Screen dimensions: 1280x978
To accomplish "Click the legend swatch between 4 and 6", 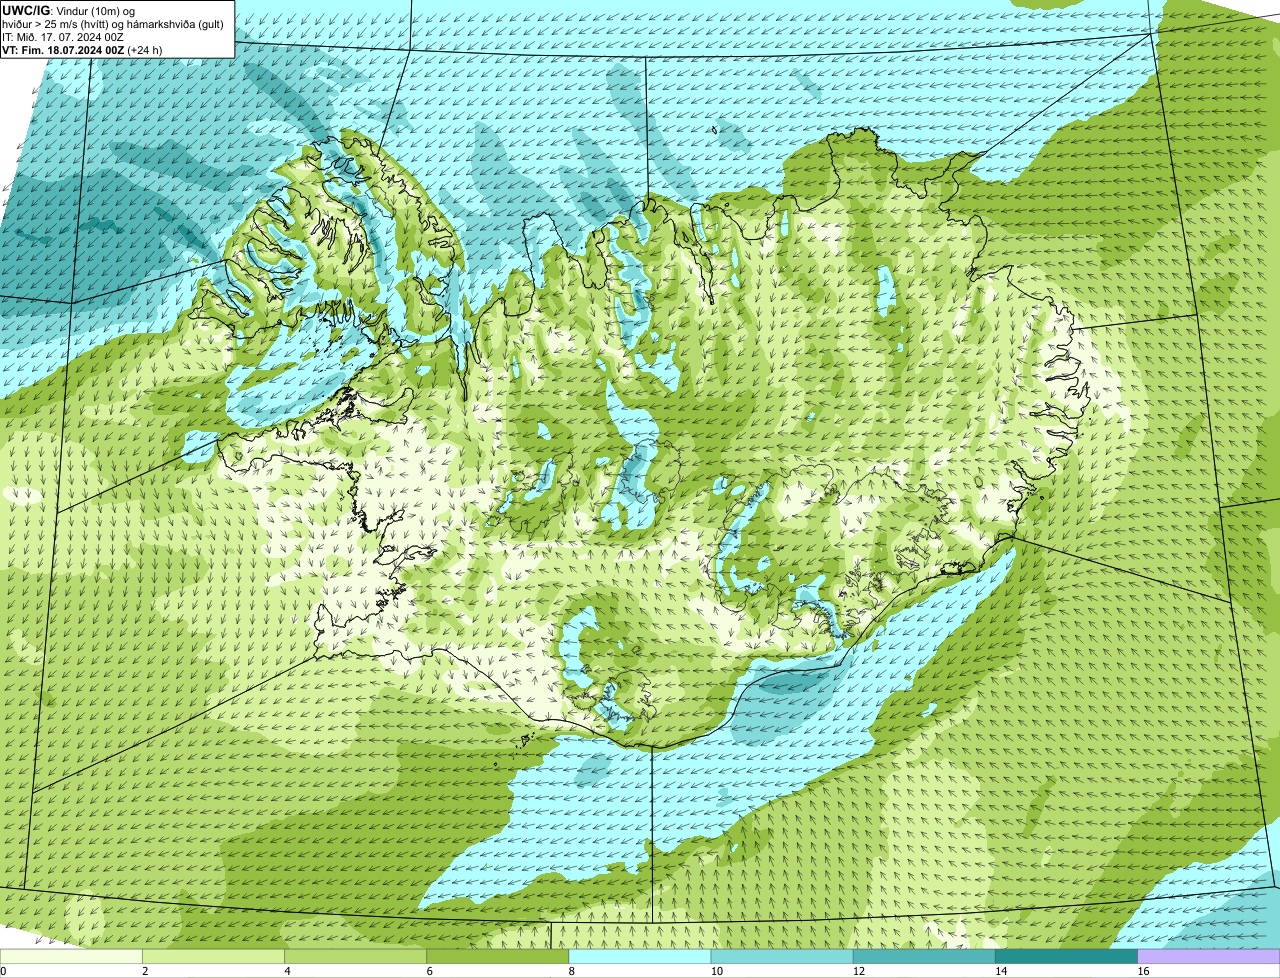I will 355,957.
